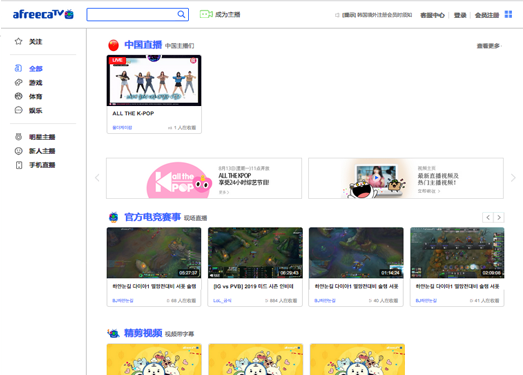Click the search magnifier icon

tap(181, 14)
